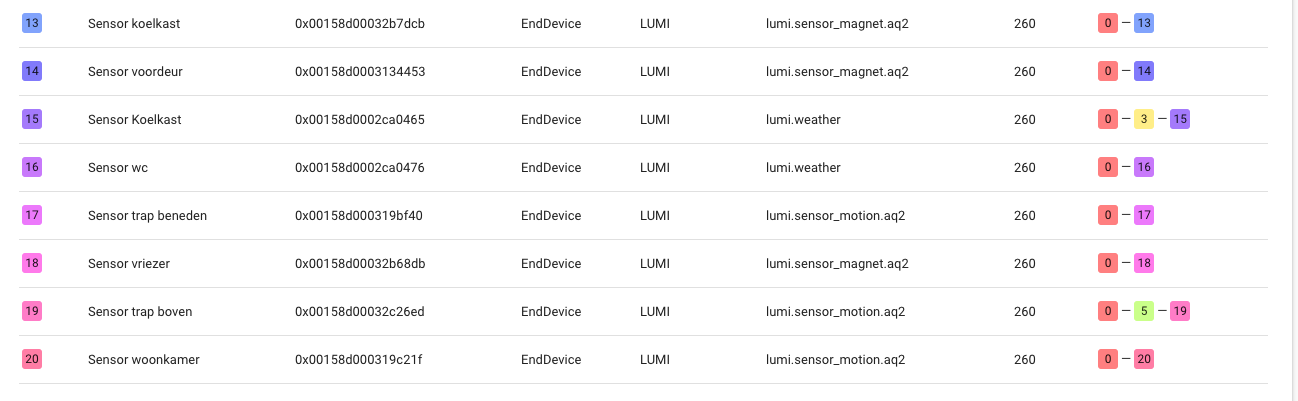Screen dimensions: 1298x401
Task: Open the Sensor voordeur device row
Action: [x=135, y=71]
